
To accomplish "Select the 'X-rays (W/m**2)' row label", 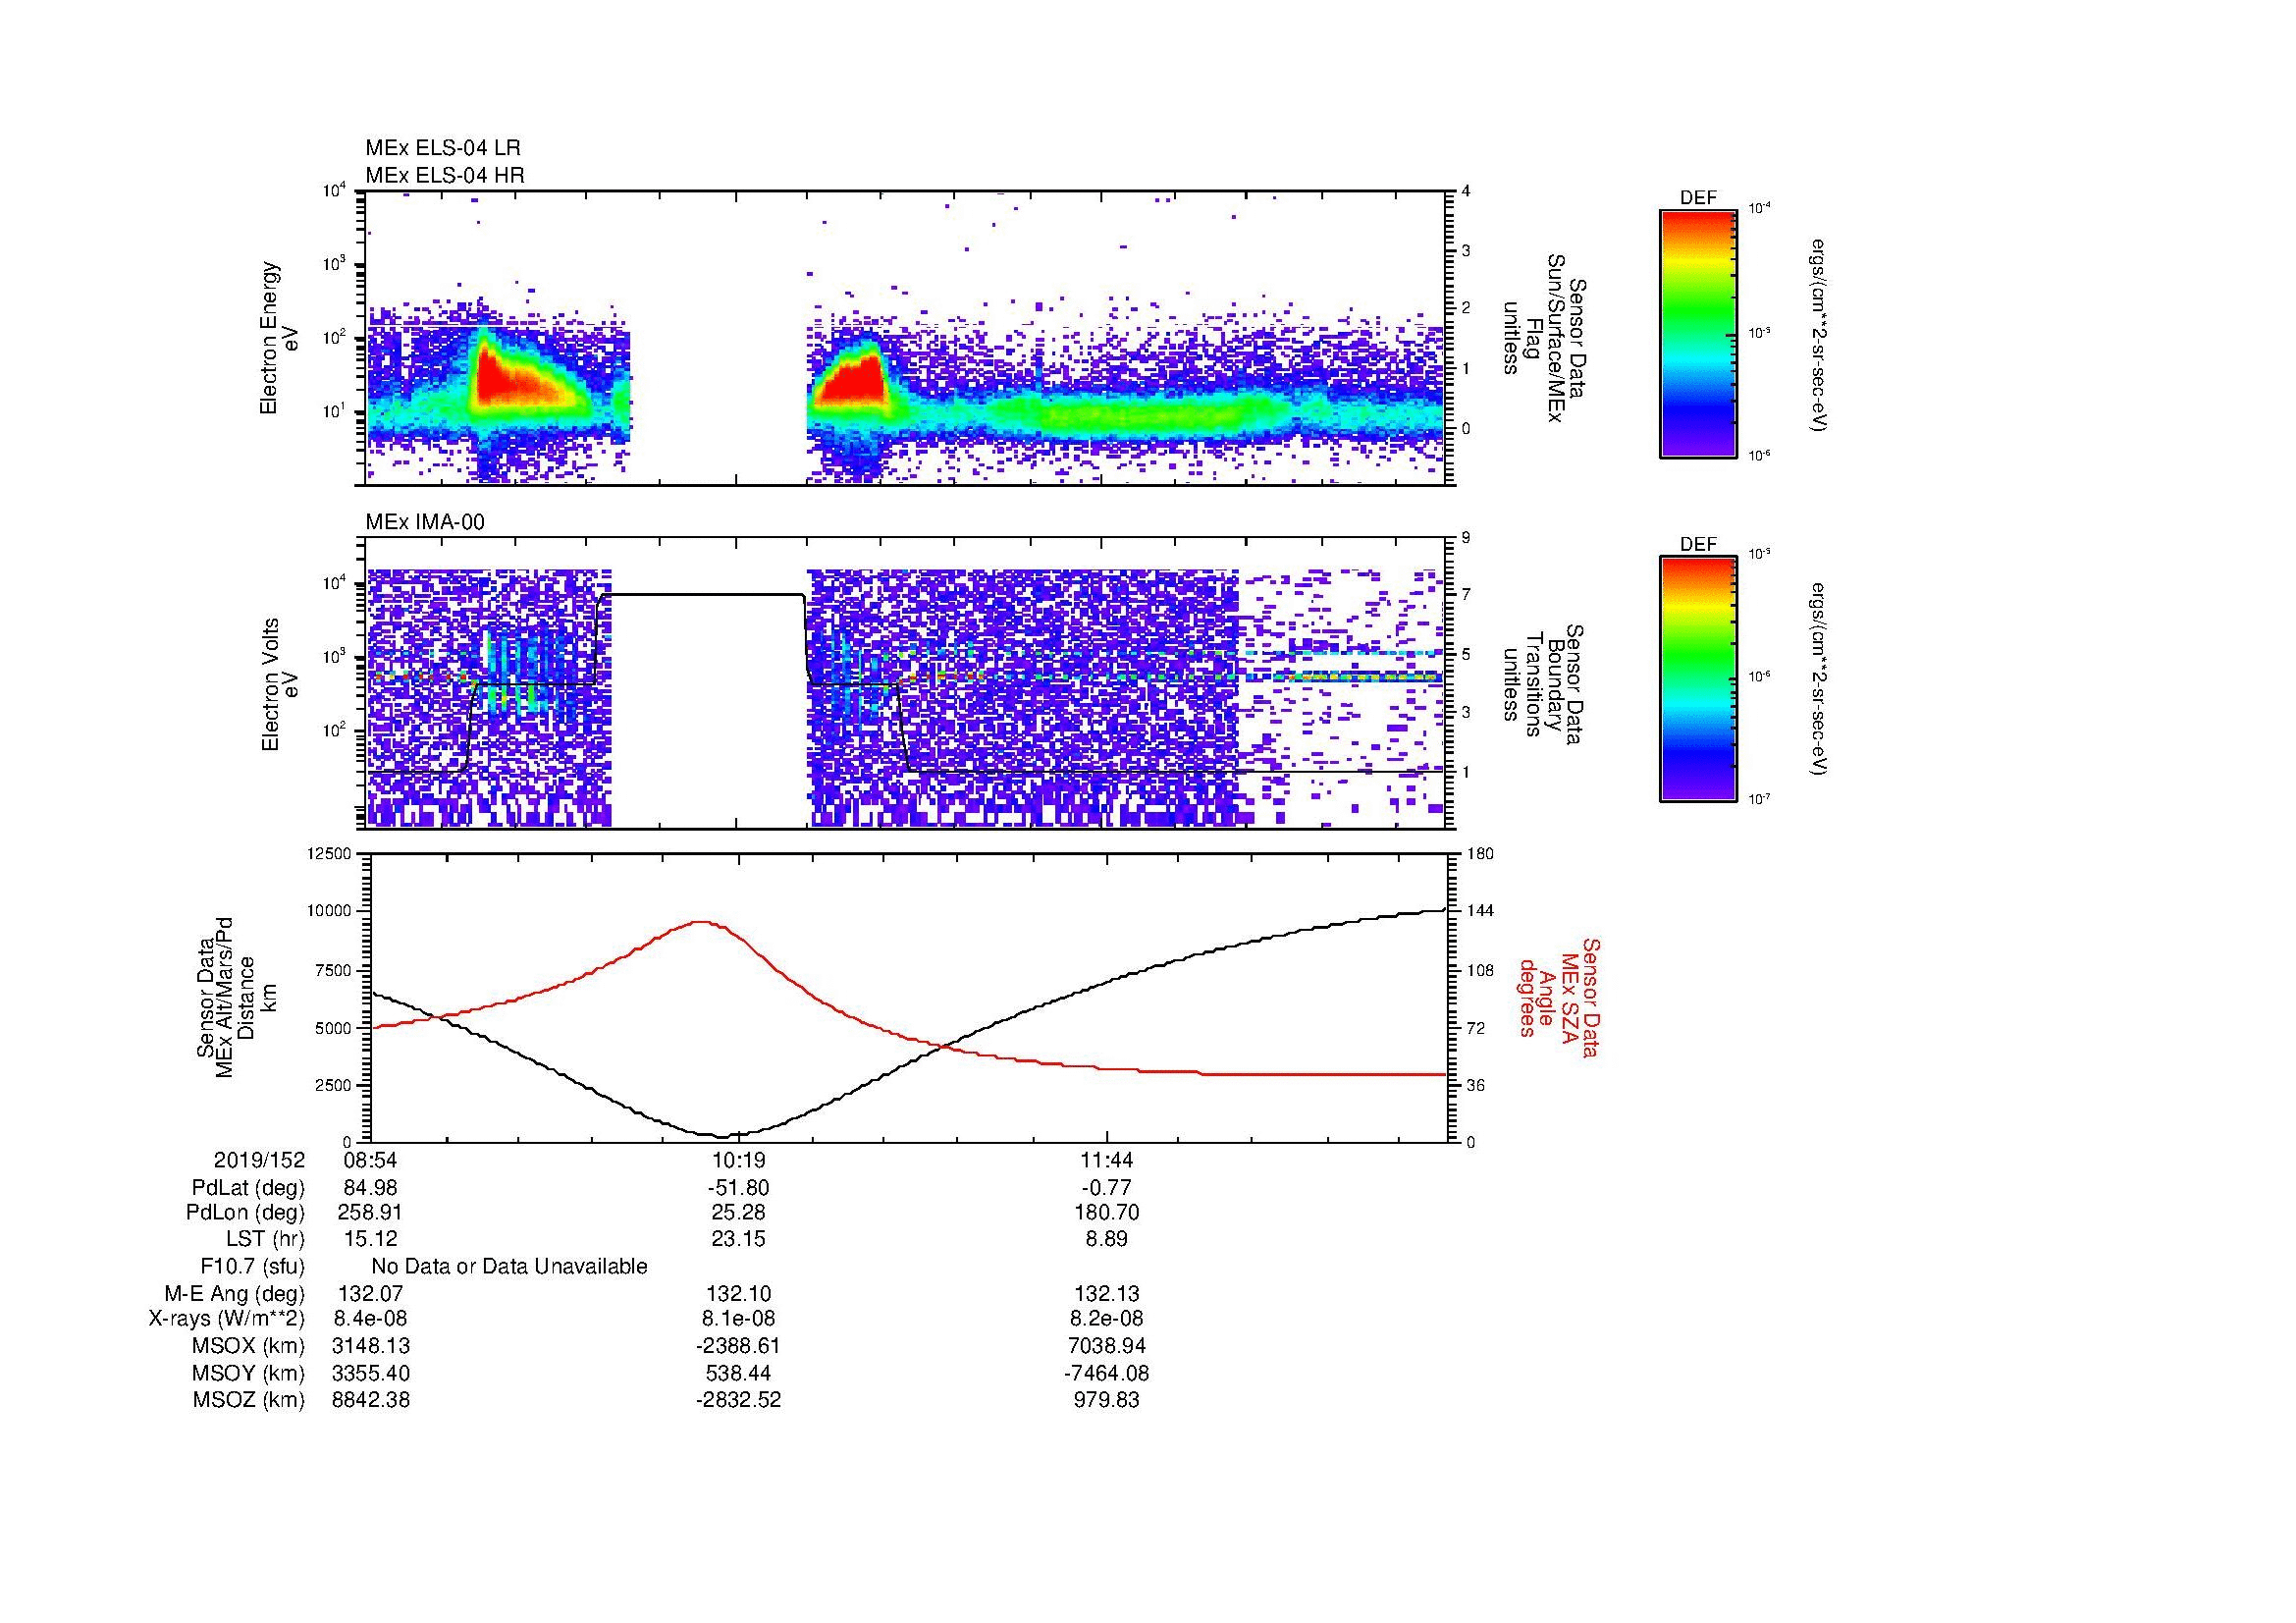I will [x=227, y=1319].
